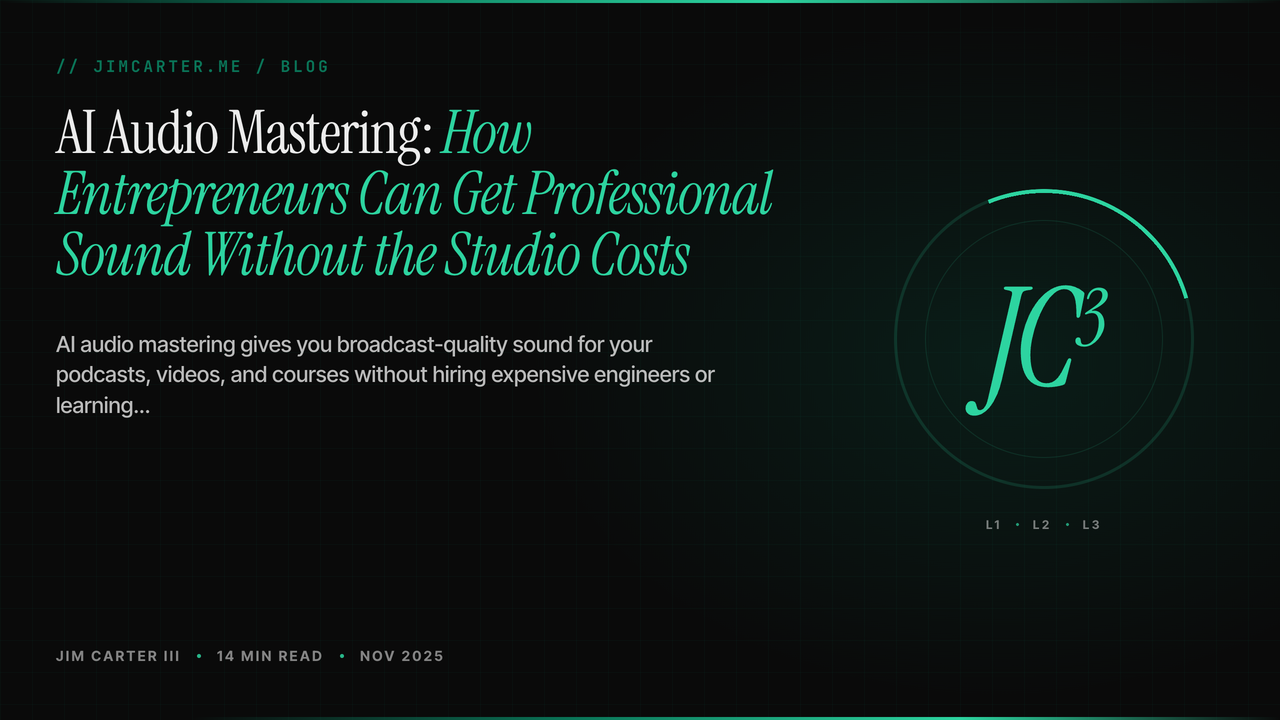This screenshot has width=1280, height=720.
Task: Click the summary paragraph starting 'AI audio mastering gives'
Action: click(386, 376)
